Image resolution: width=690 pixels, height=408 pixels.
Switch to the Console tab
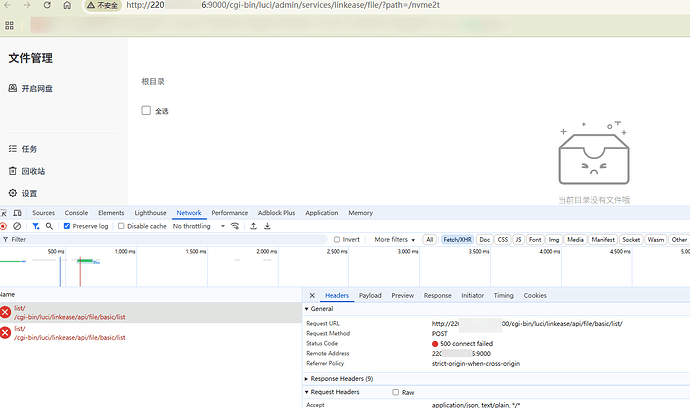point(76,213)
